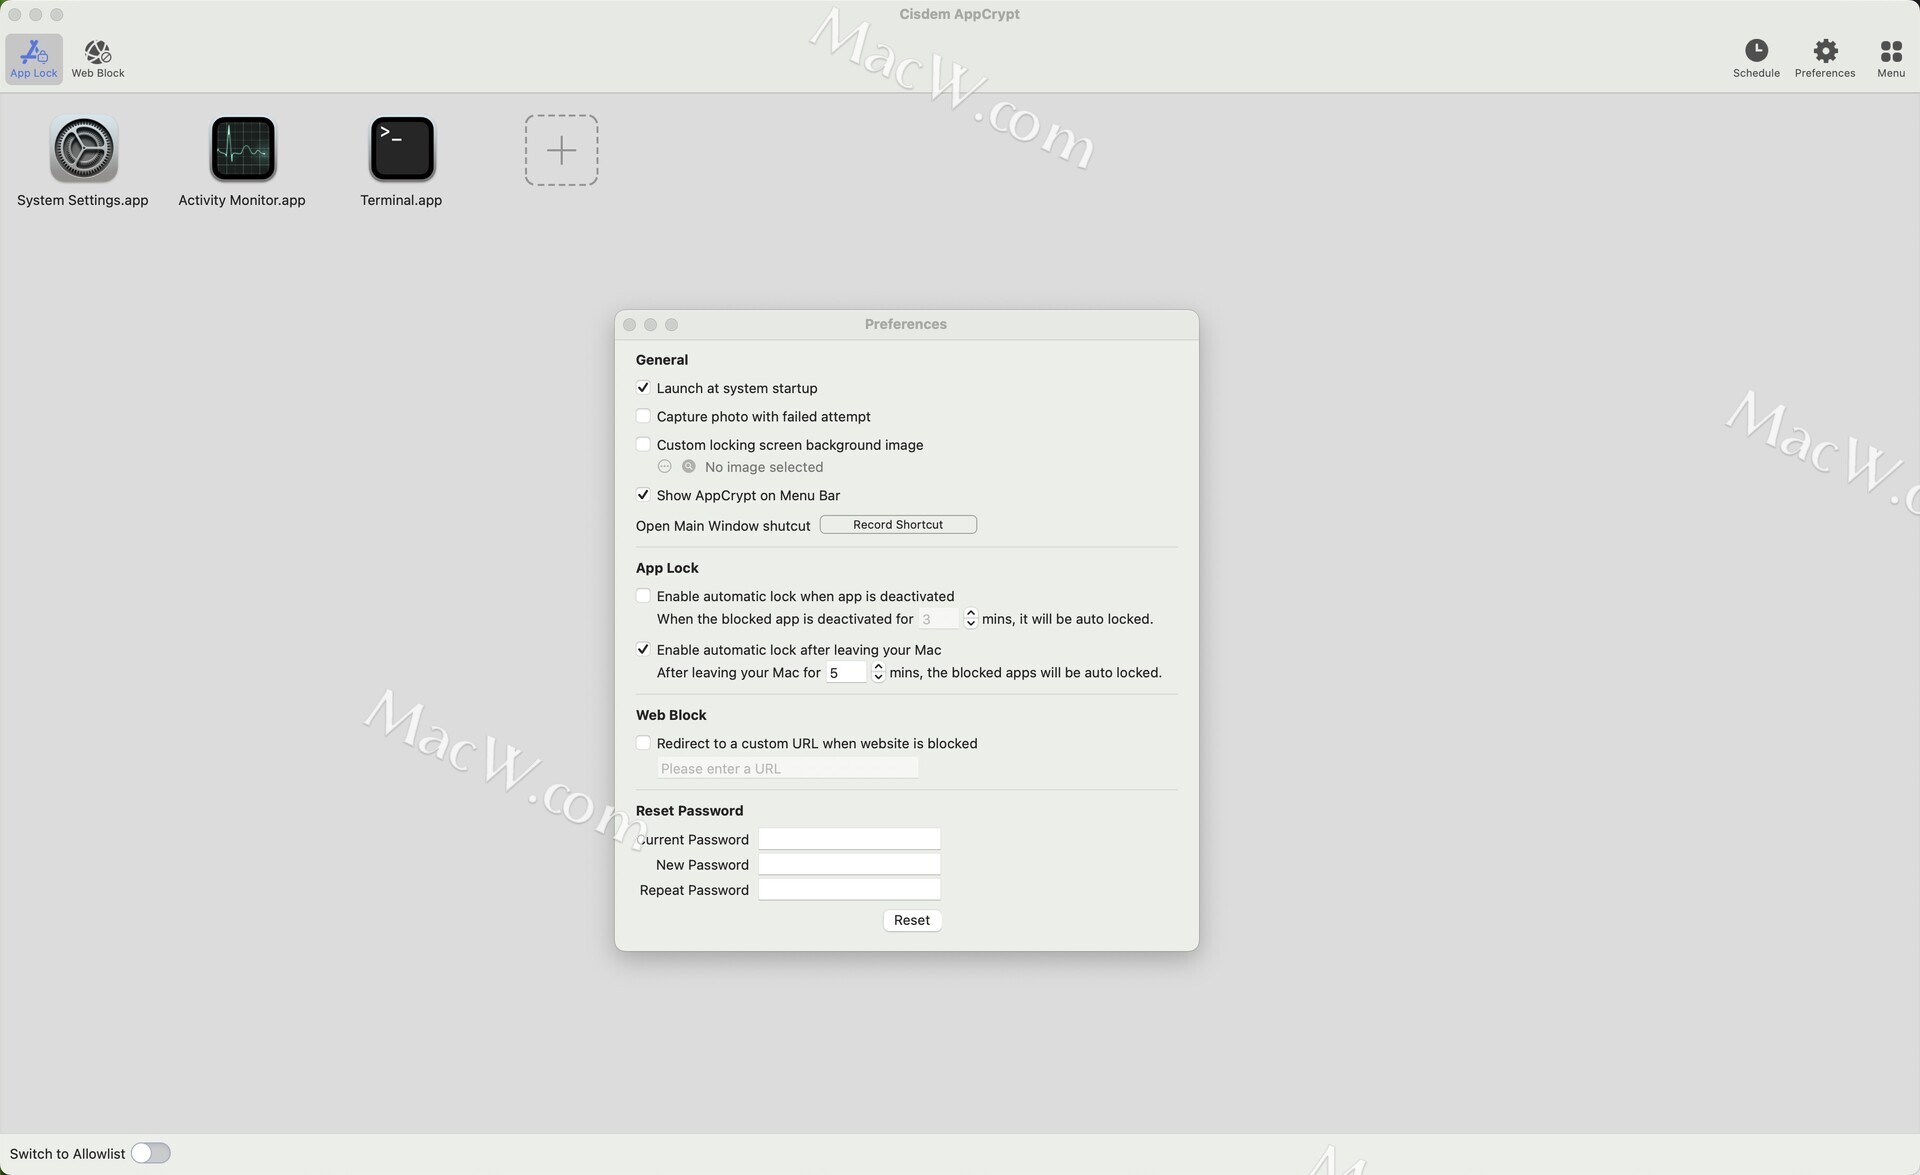Uncheck Launch at system startup
The height and width of the screenshot is (1175, 1920).
(x=643, y=388)
